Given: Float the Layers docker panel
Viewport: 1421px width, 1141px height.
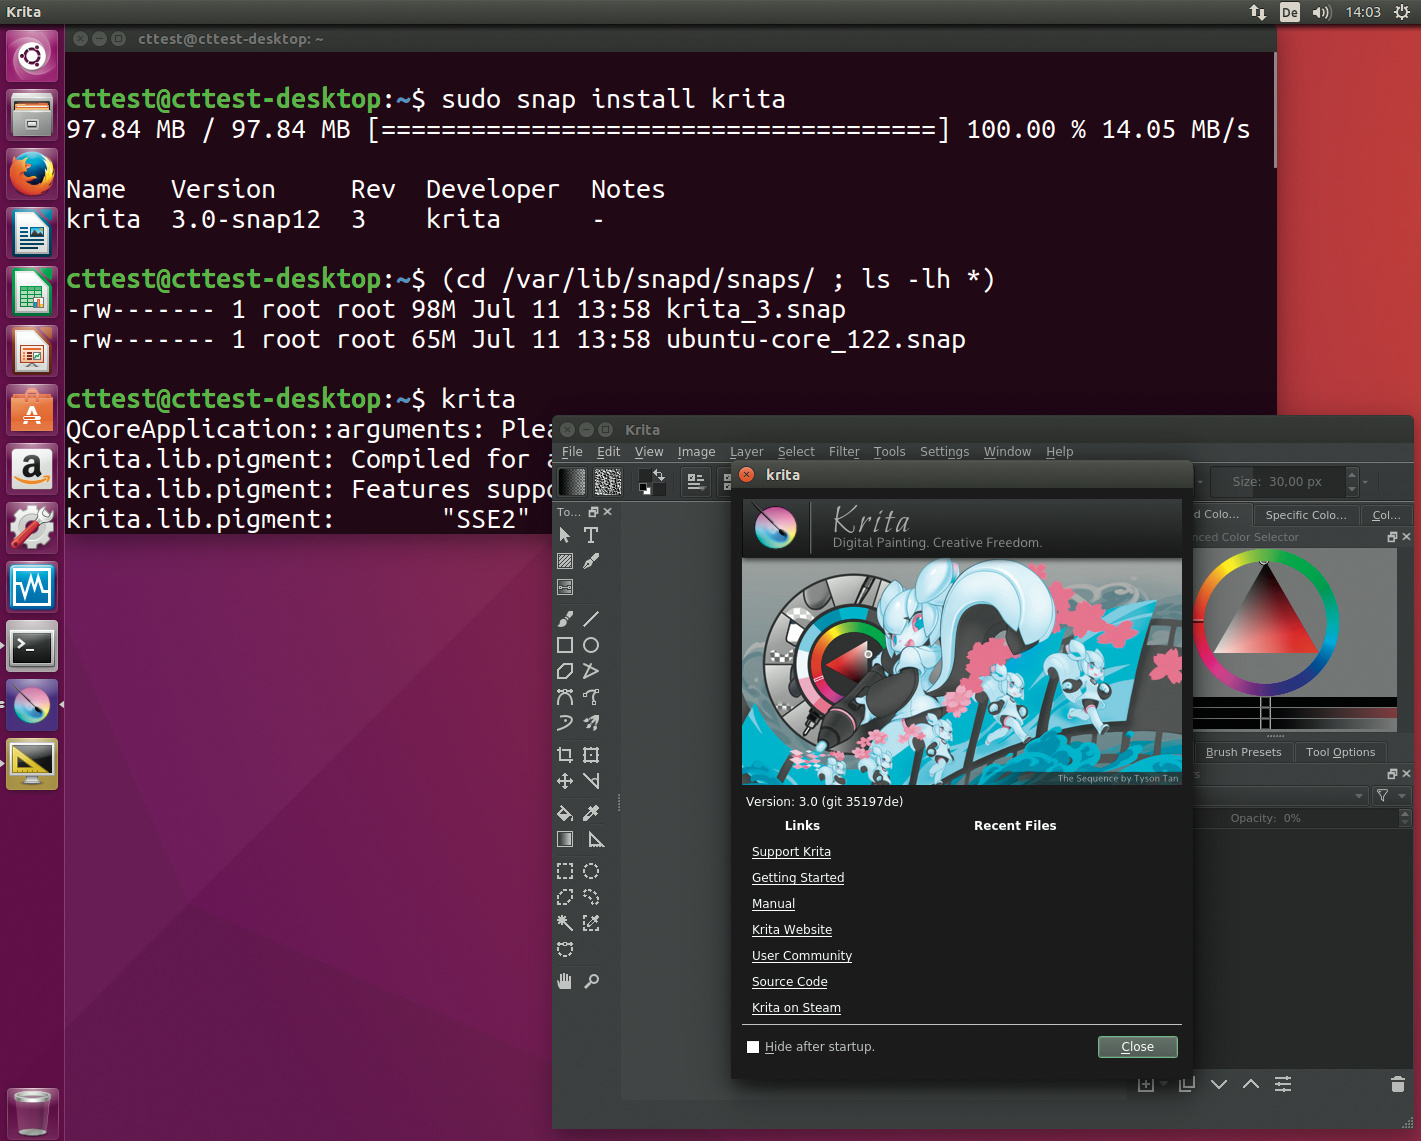Looking at the screenshot, I should [x=1392, y=774].
